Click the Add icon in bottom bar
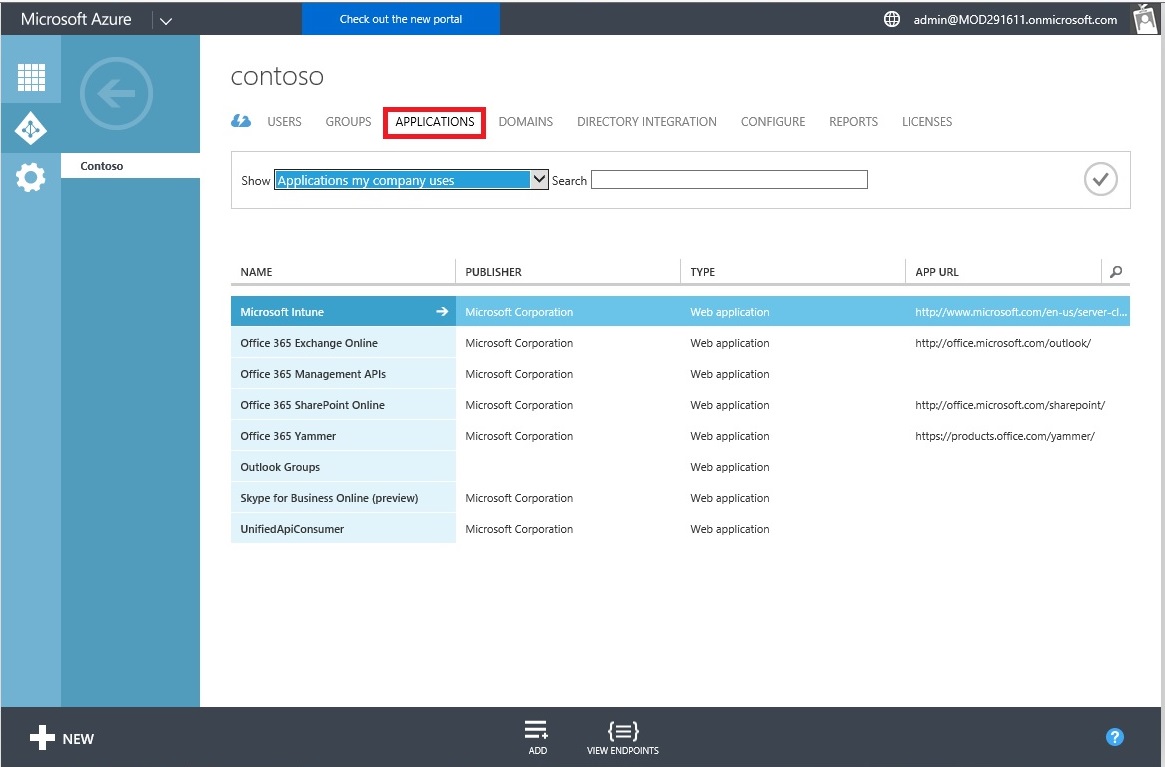This screenshot has height=767, width=1165. (537, 737)
